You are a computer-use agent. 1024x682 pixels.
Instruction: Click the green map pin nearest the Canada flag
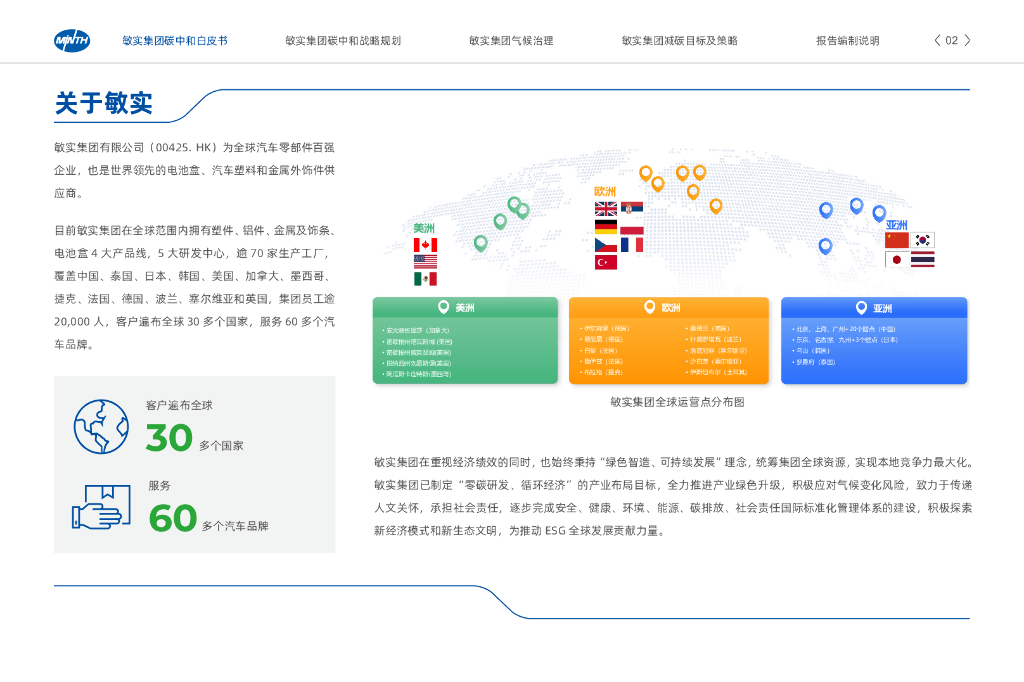tap(481, 243)
